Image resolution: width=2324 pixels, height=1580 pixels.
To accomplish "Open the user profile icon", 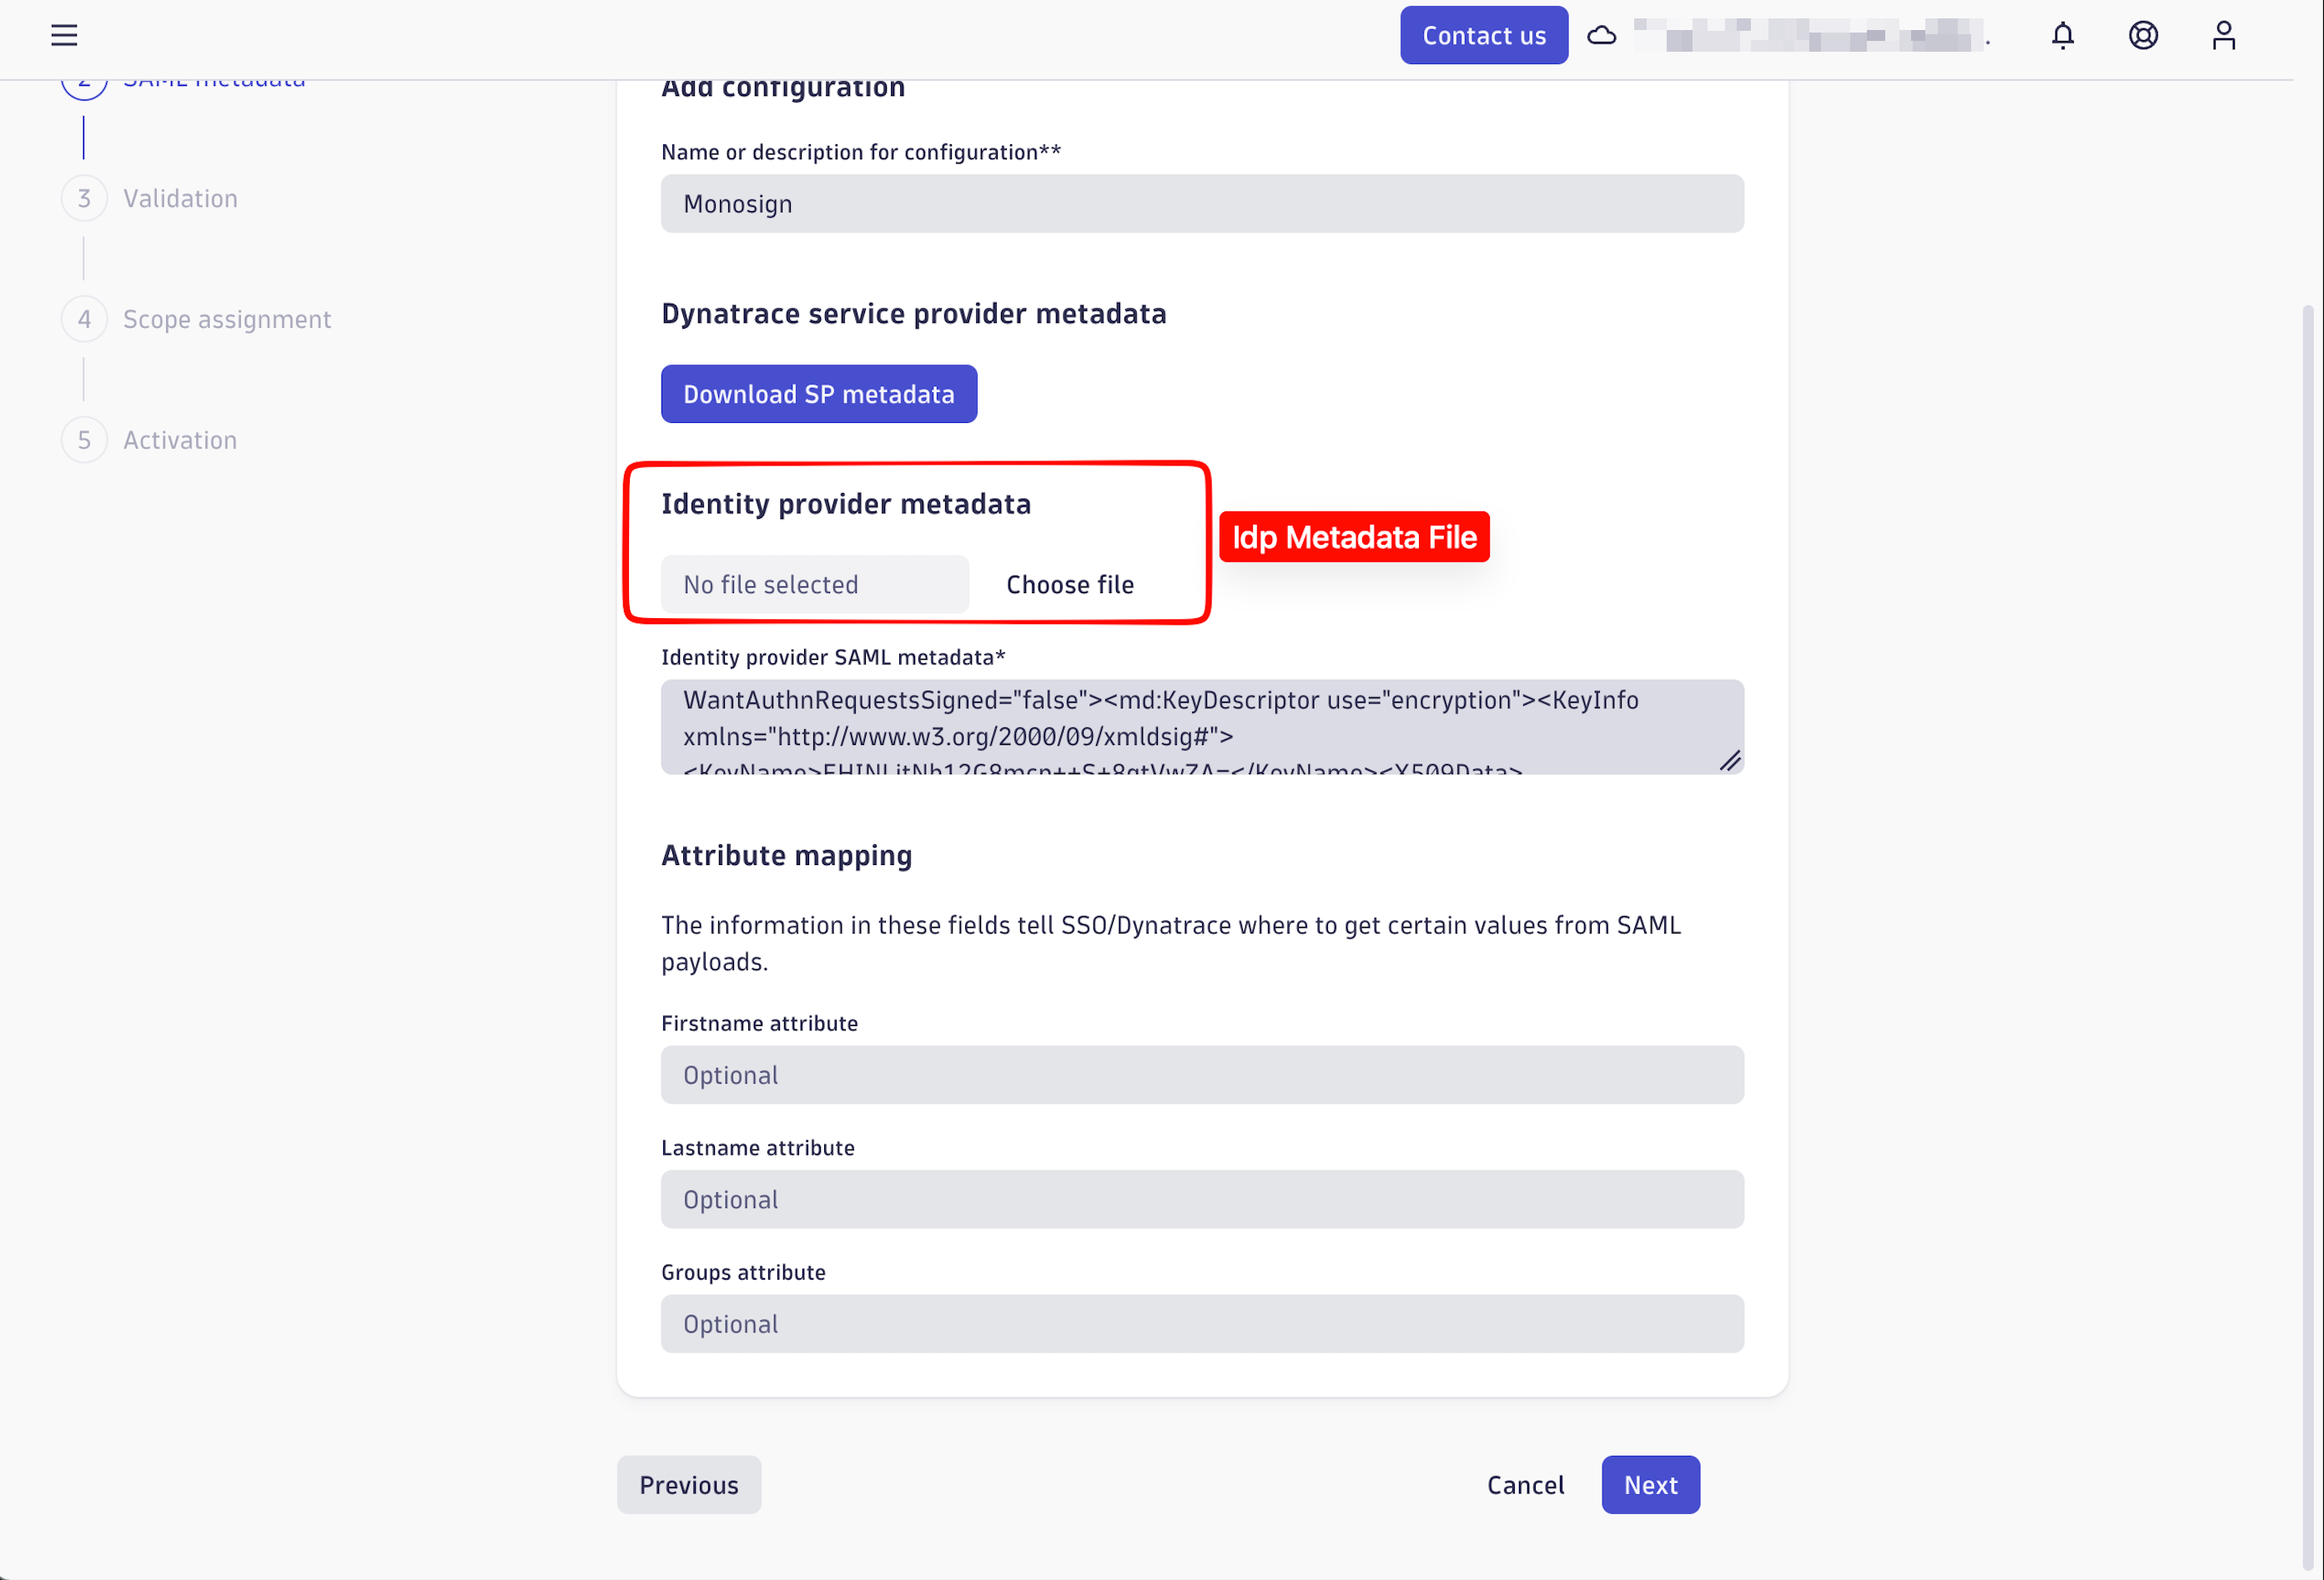I will [x=2223, y=35].
